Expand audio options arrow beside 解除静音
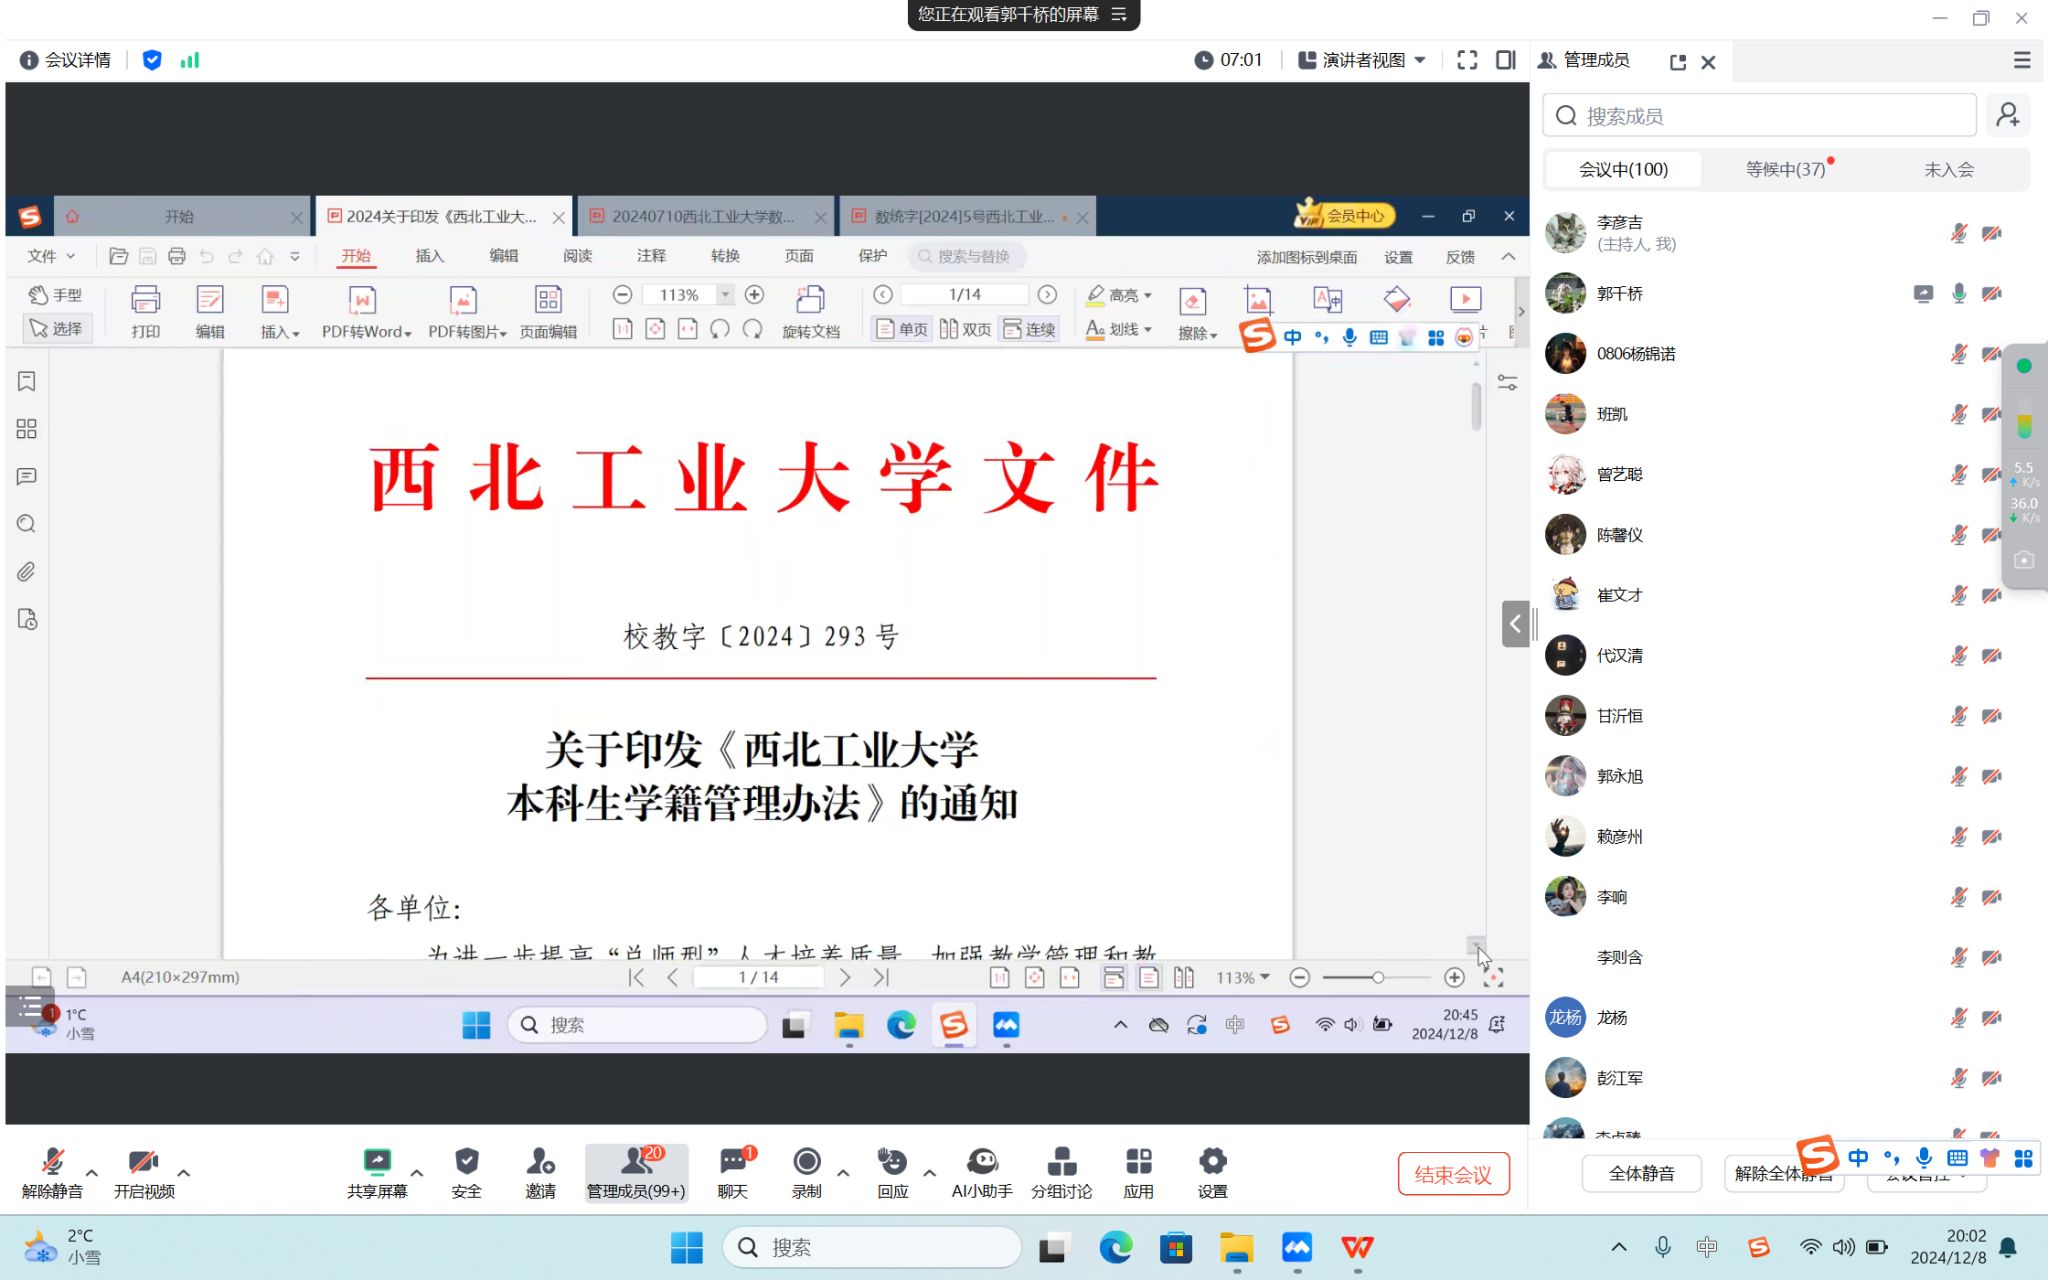 [92, 1172]
